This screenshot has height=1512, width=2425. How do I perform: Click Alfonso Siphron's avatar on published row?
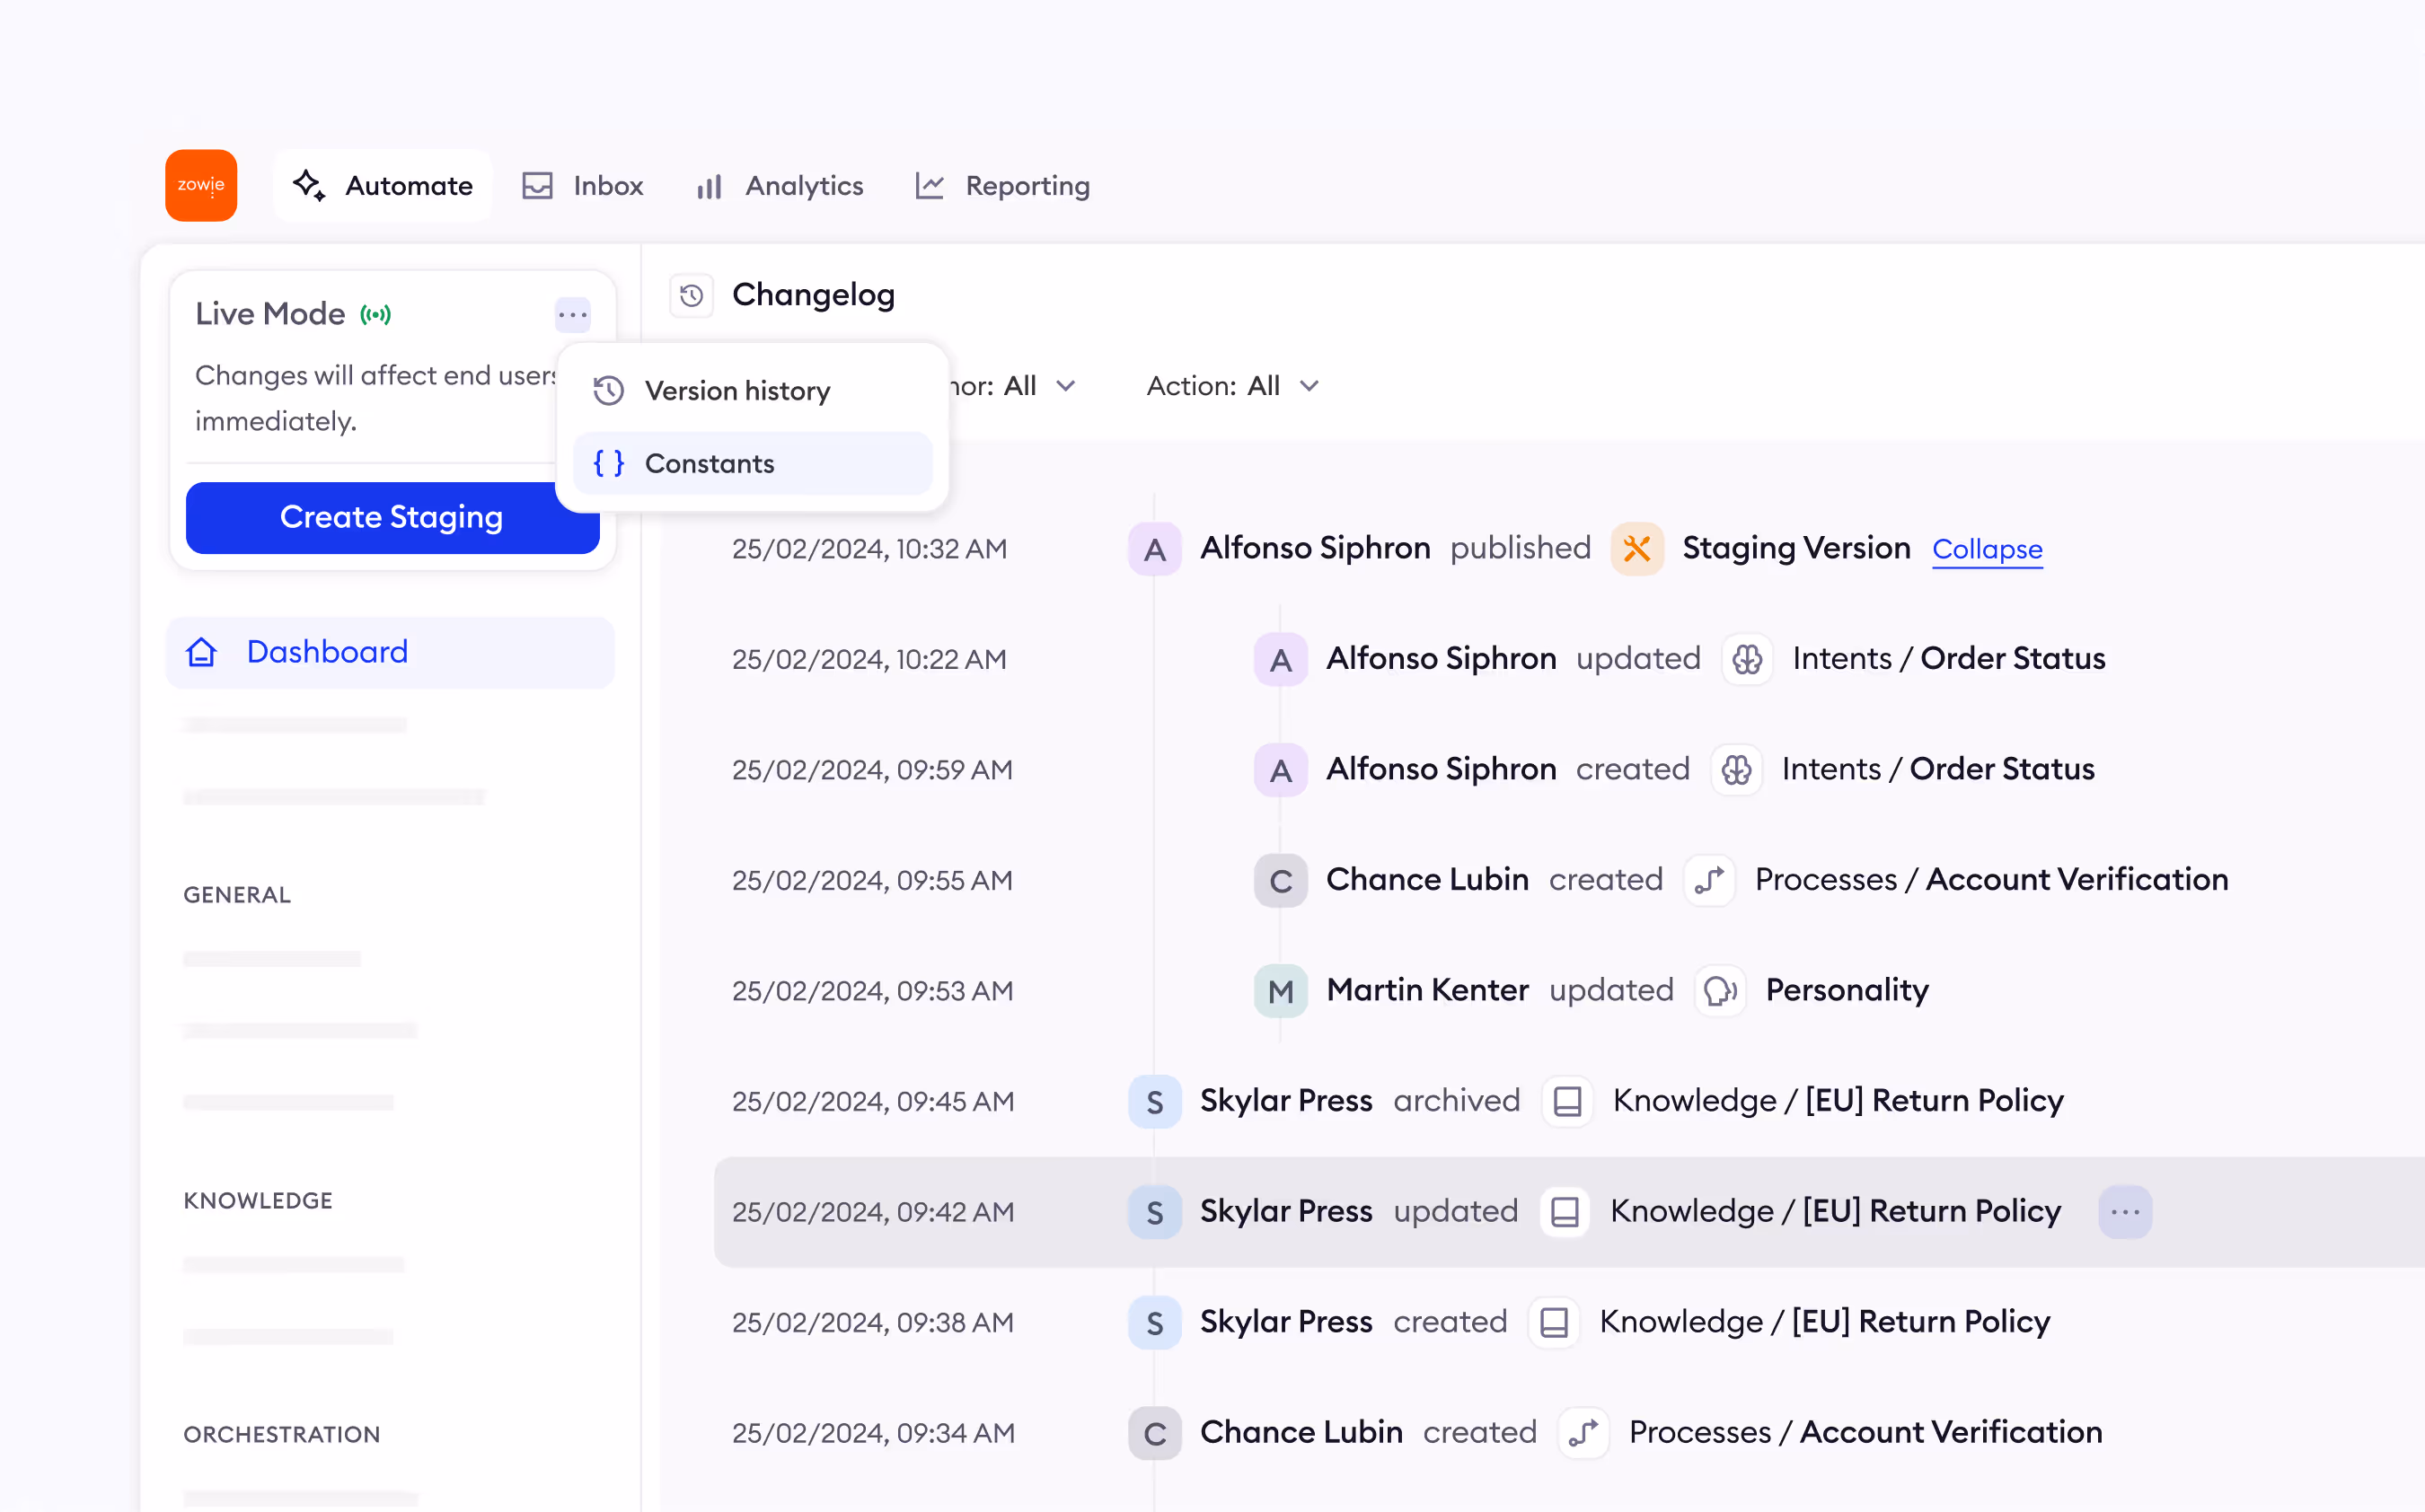click(x=1154, y=549)
